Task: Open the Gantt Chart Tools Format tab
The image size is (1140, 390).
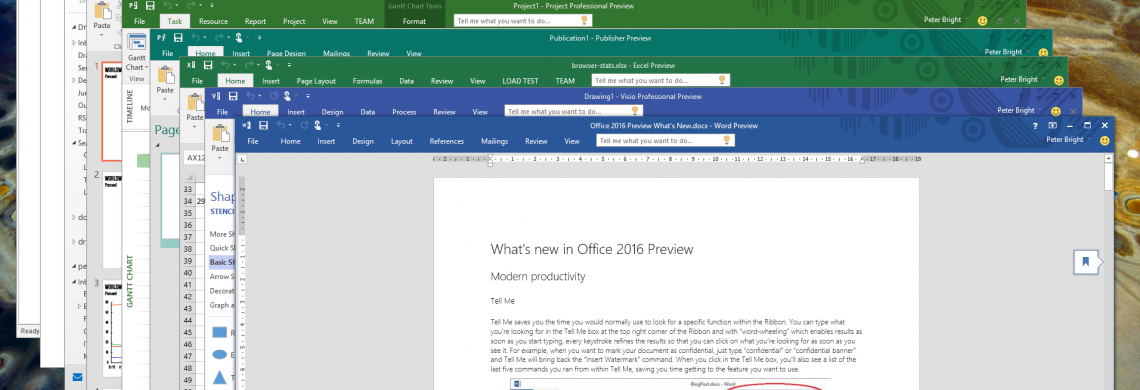Action: point(414,21)
